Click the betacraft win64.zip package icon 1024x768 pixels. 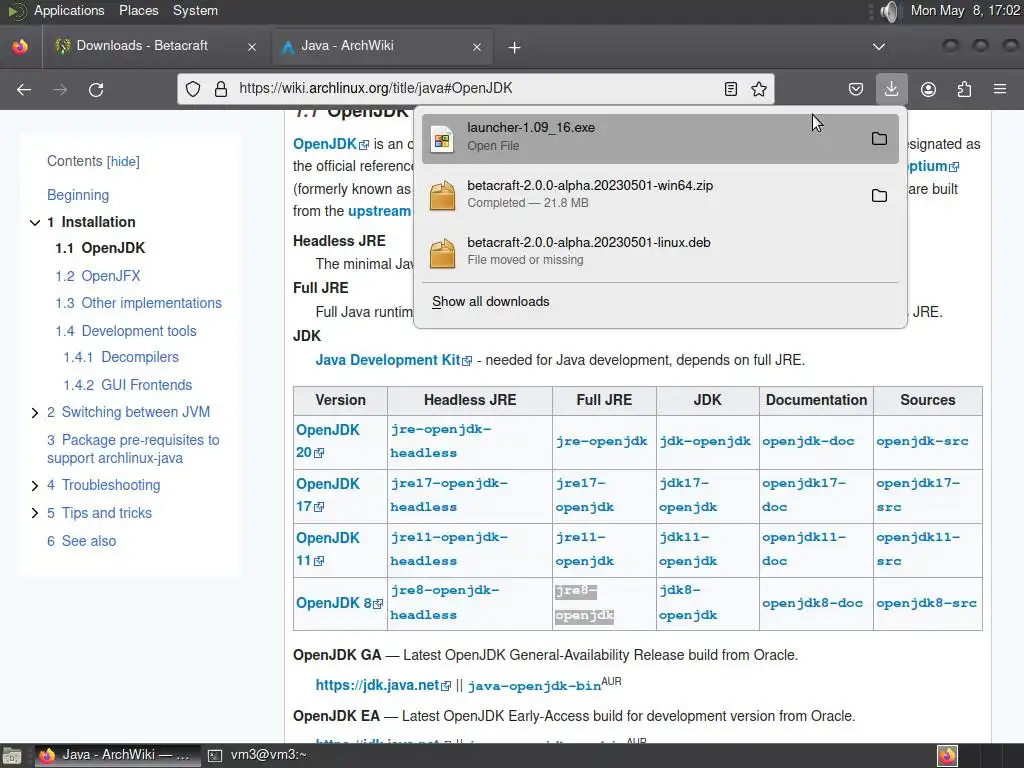(x=442, y=195)
